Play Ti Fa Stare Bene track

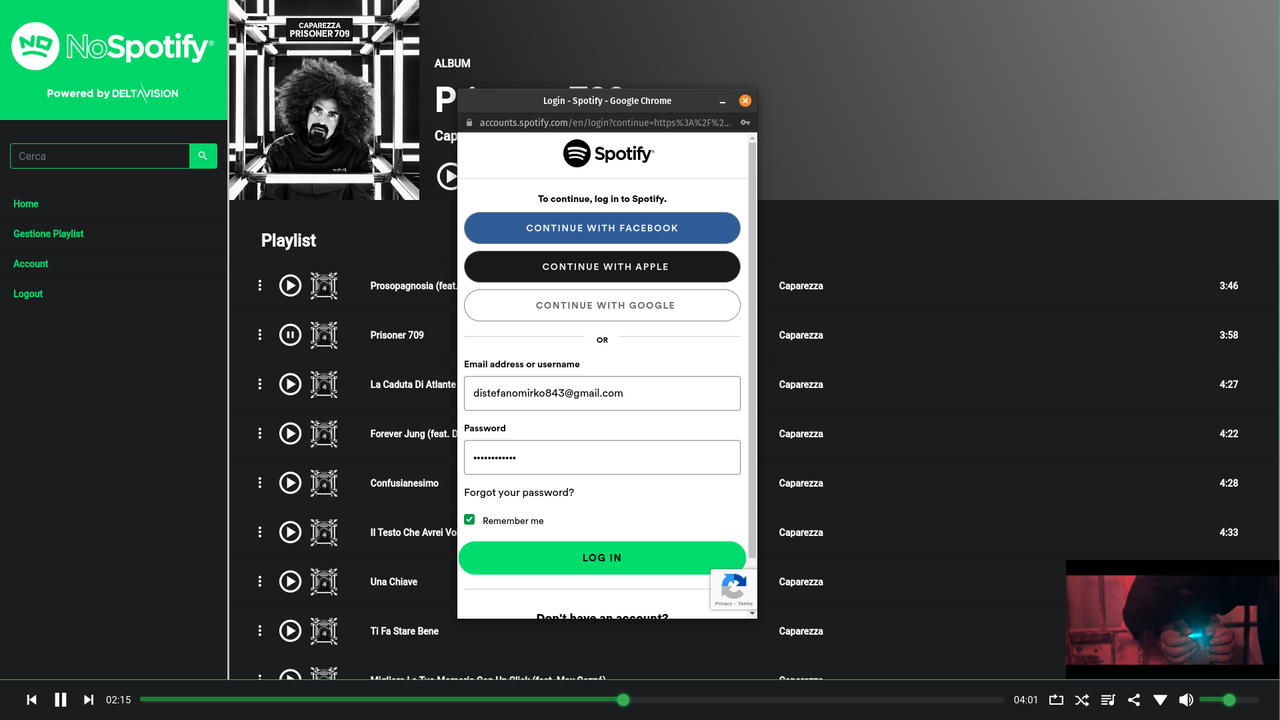(x=290, y=630)
